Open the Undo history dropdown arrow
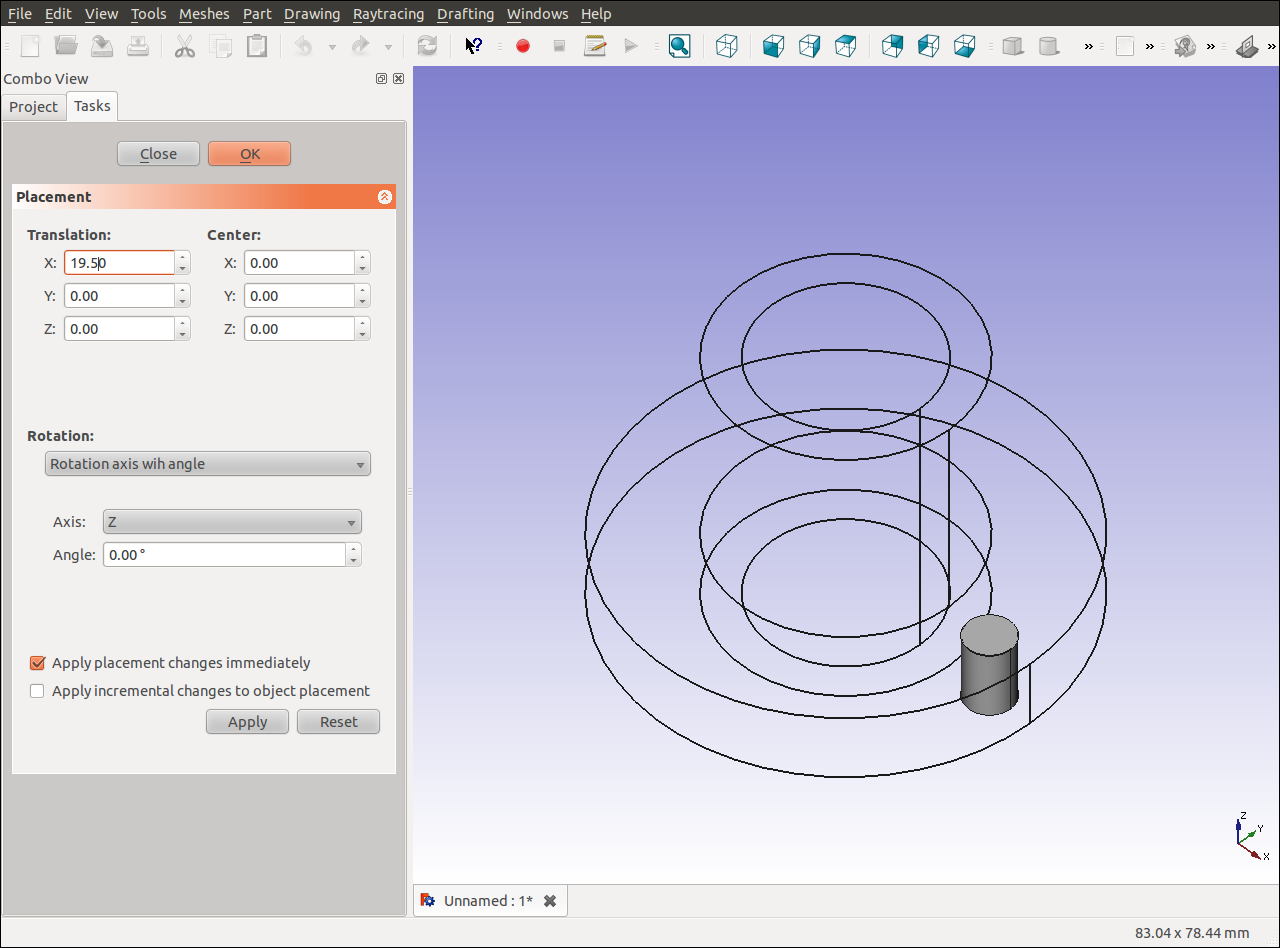The height and width of the screenshot is (948, 1280). [x=332, y=46]
